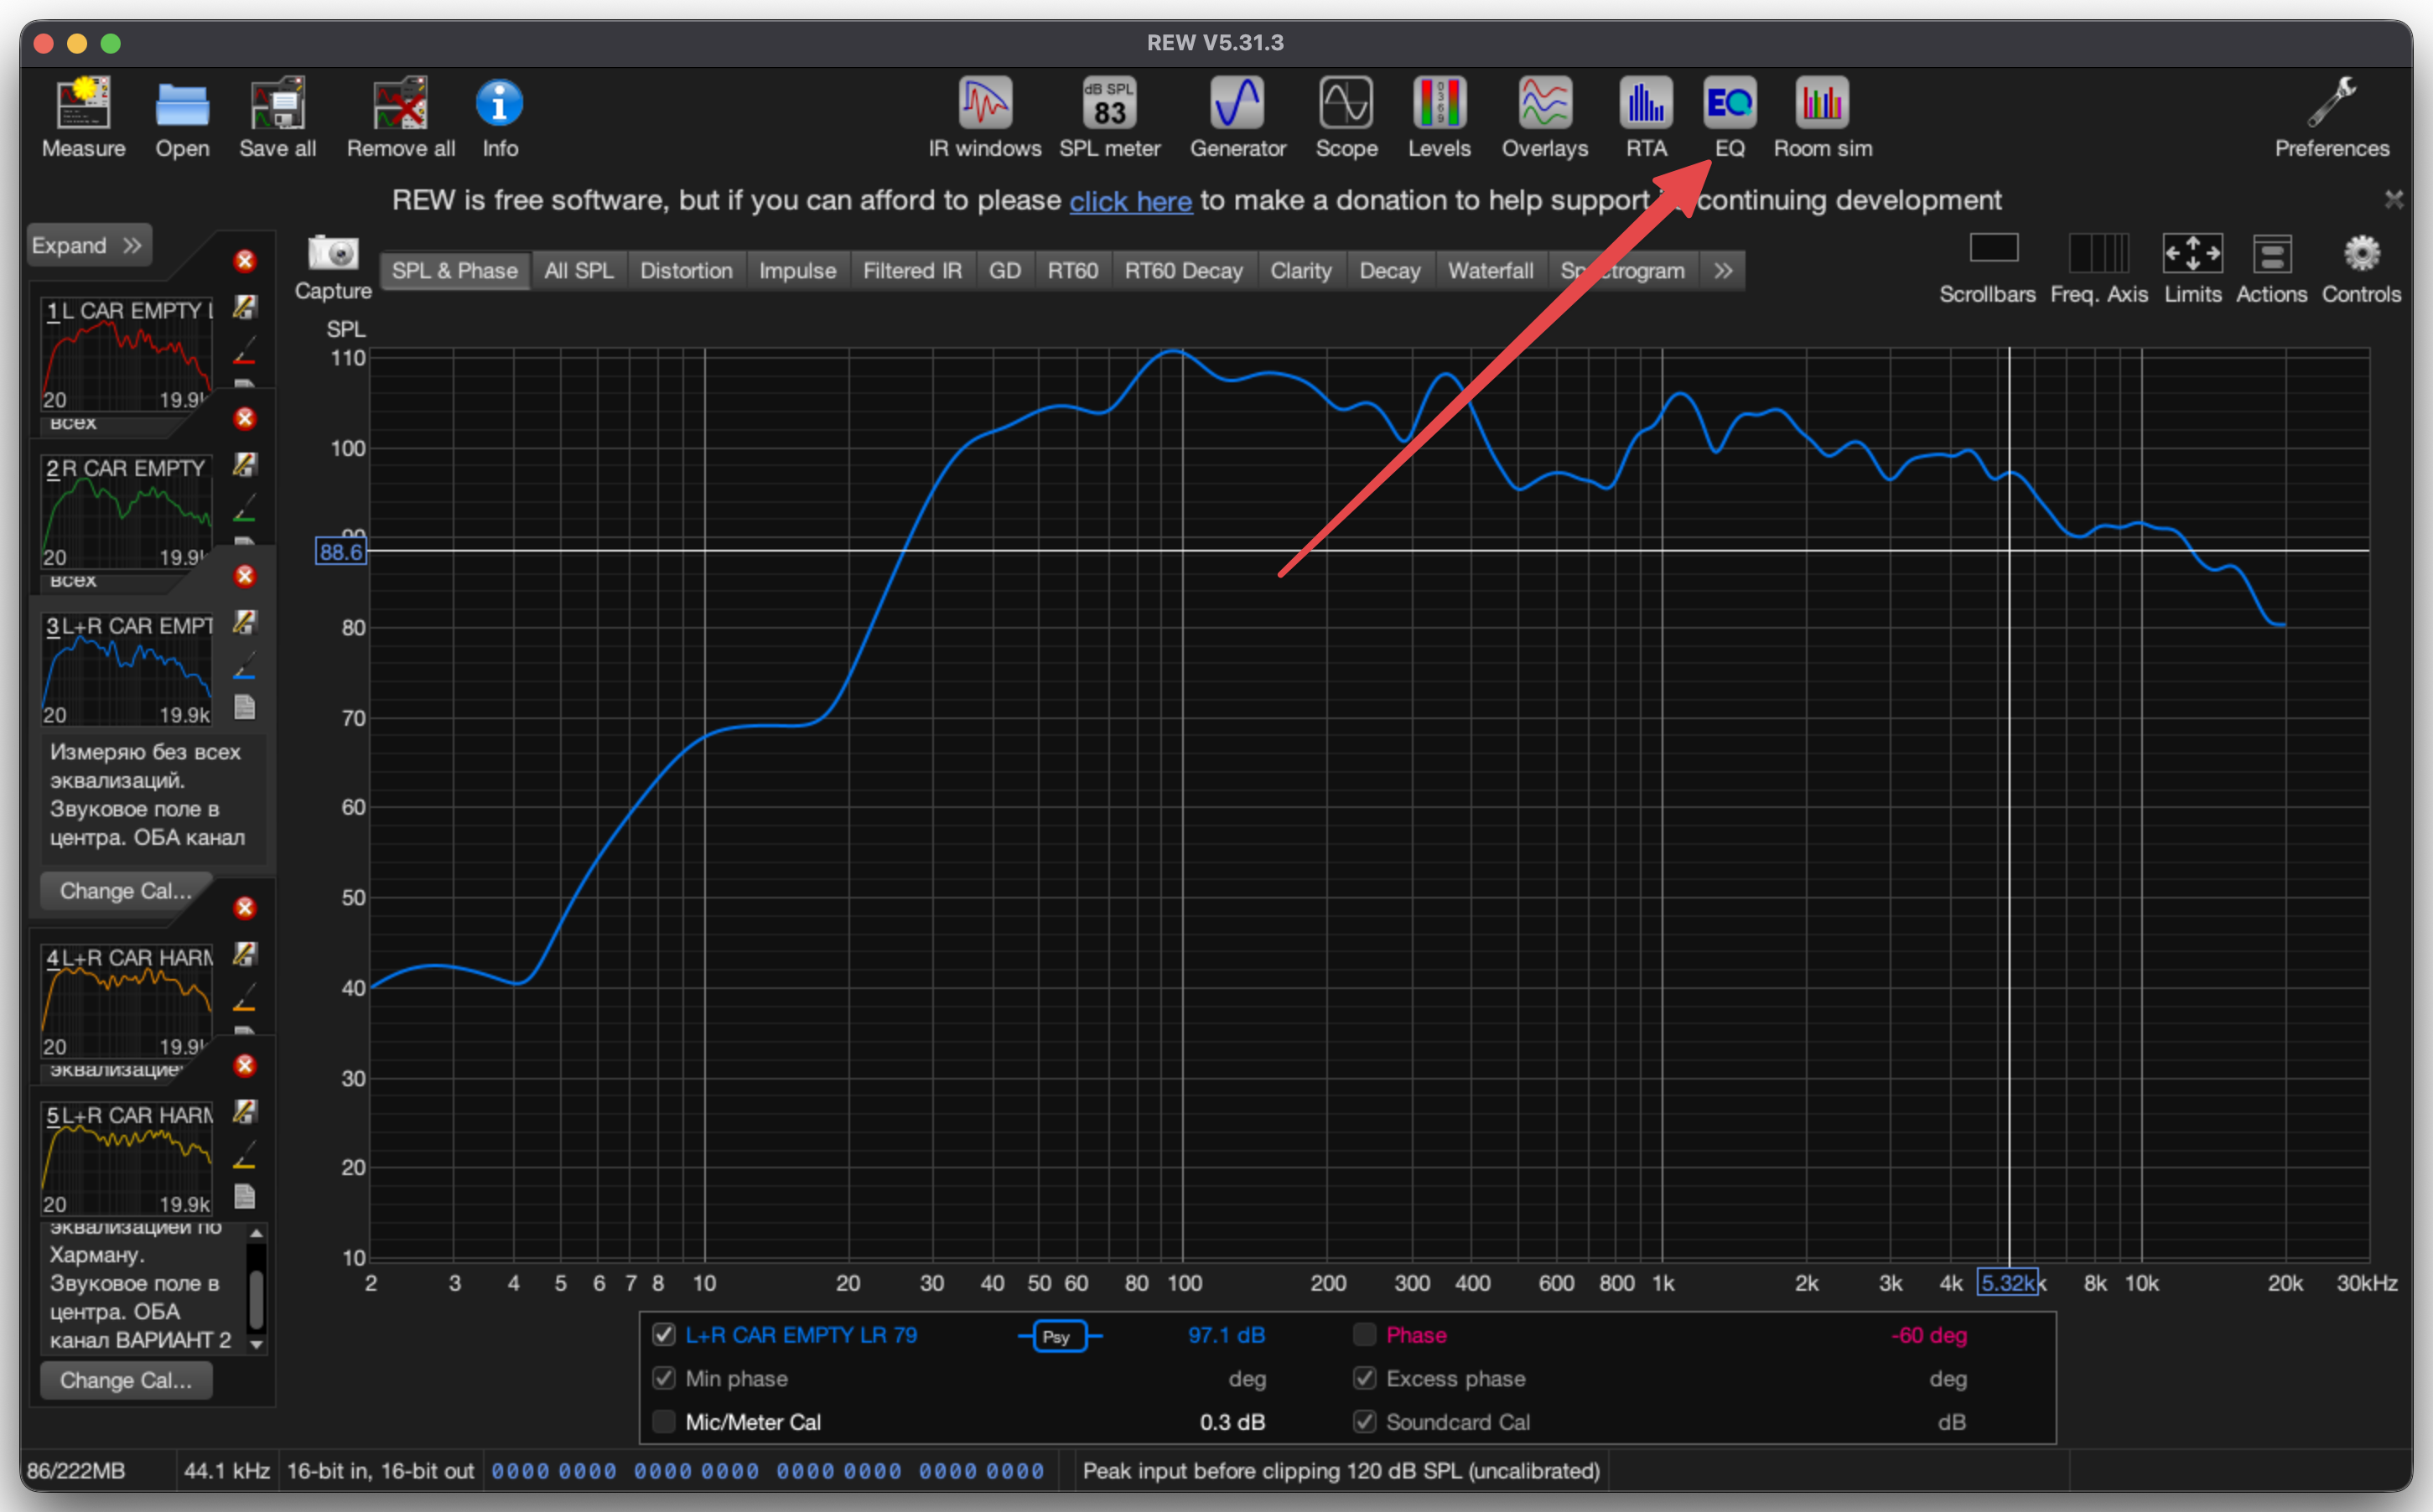
Task: Click the Open folder icon
Action: click(x=182, y=117)
